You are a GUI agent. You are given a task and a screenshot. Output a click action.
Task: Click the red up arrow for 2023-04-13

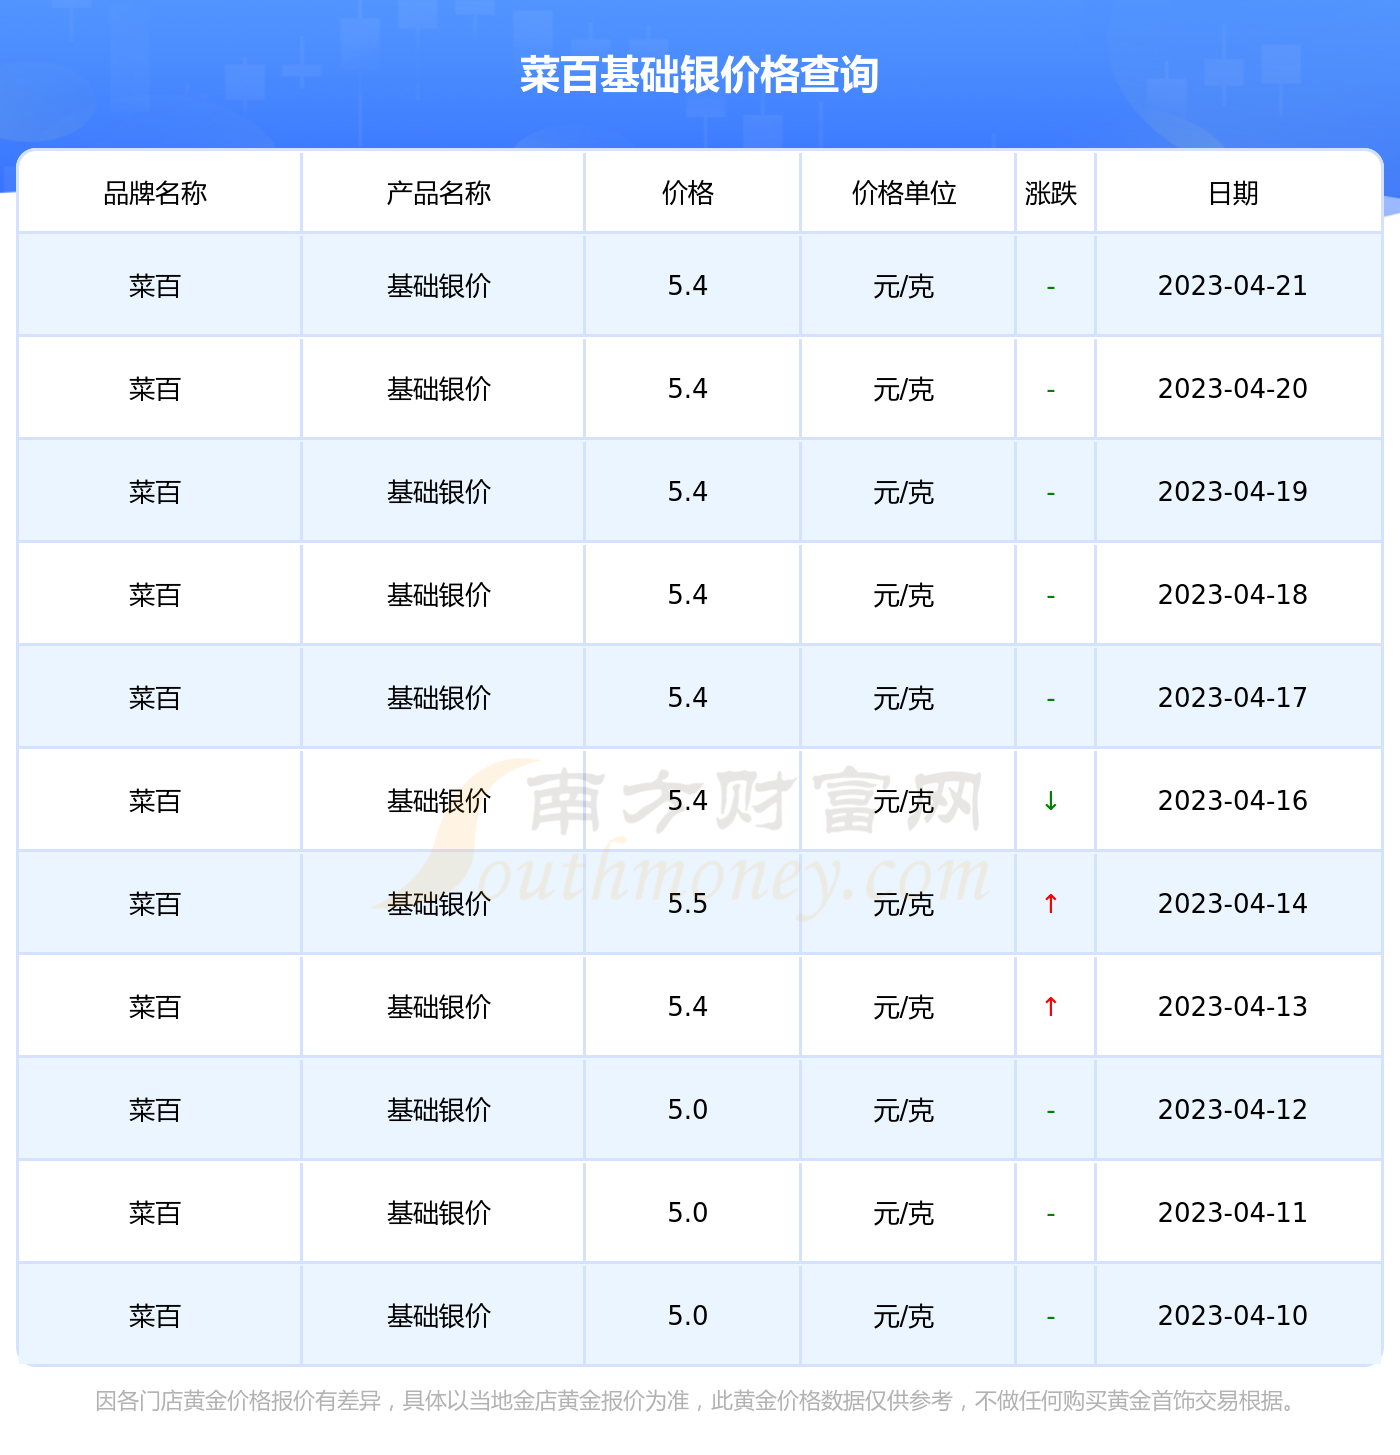(1051, 1007)
